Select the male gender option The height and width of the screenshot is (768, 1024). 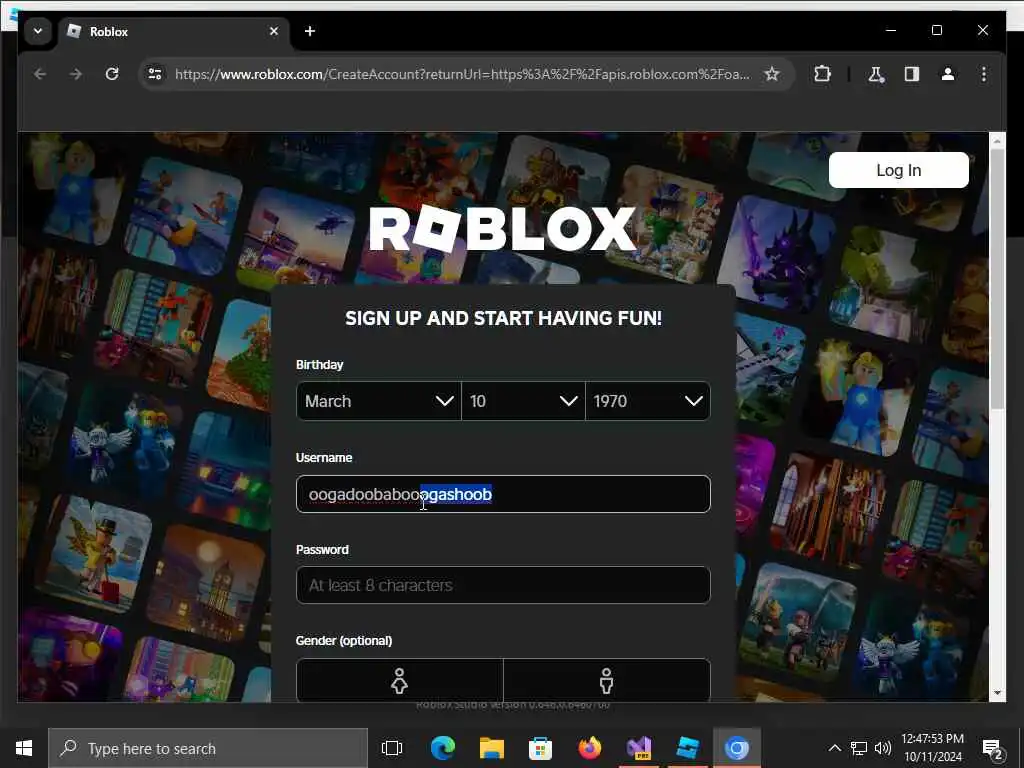(607, 680)
